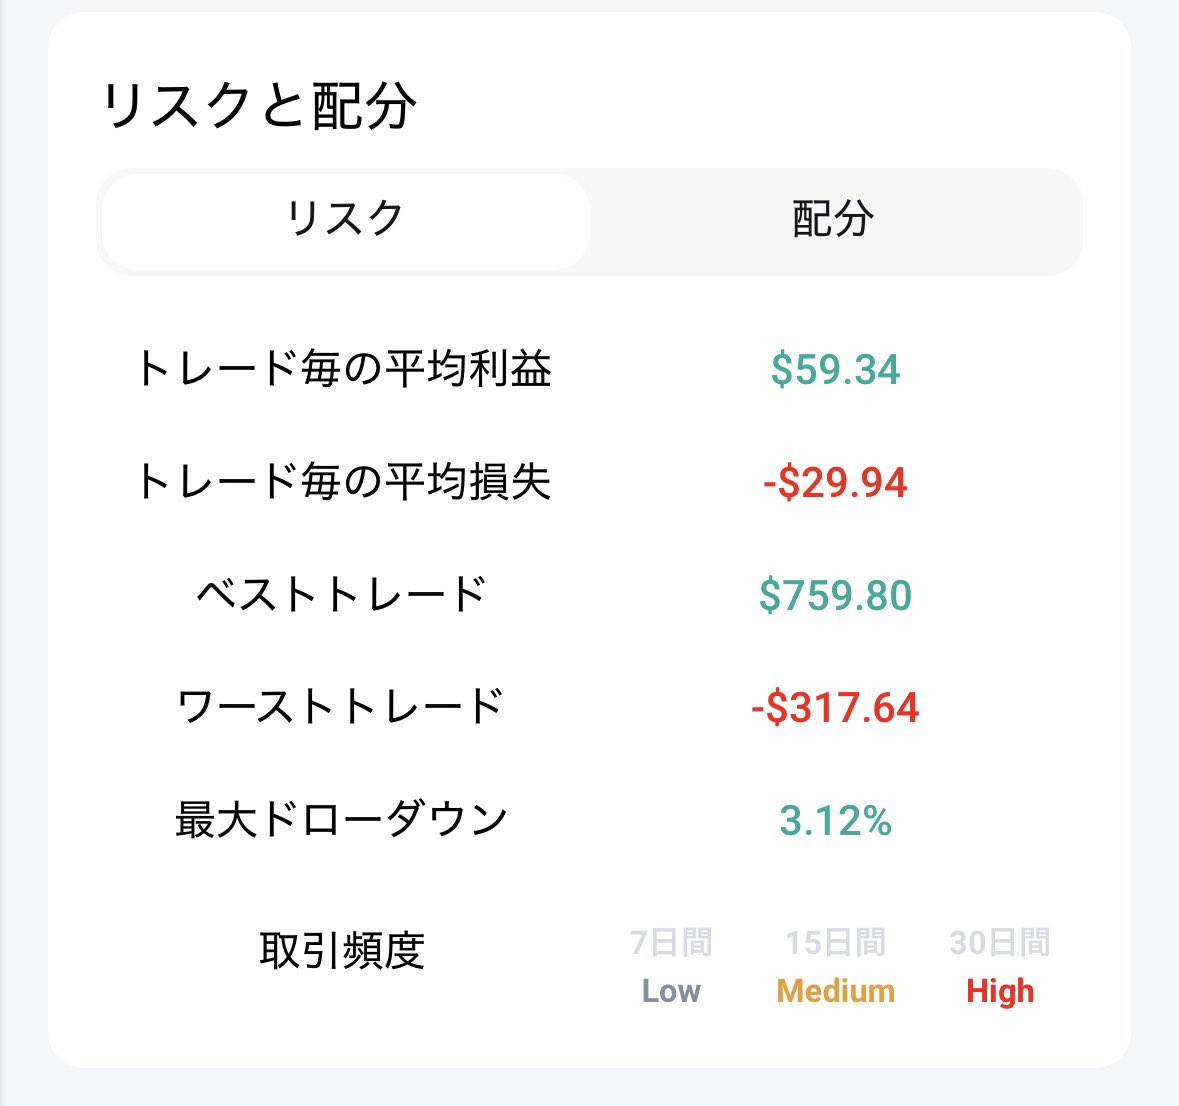Switch to the リスク tab
Image resolution: width=1179 pixels, height=1106 pixels.
tap(345, 221)
